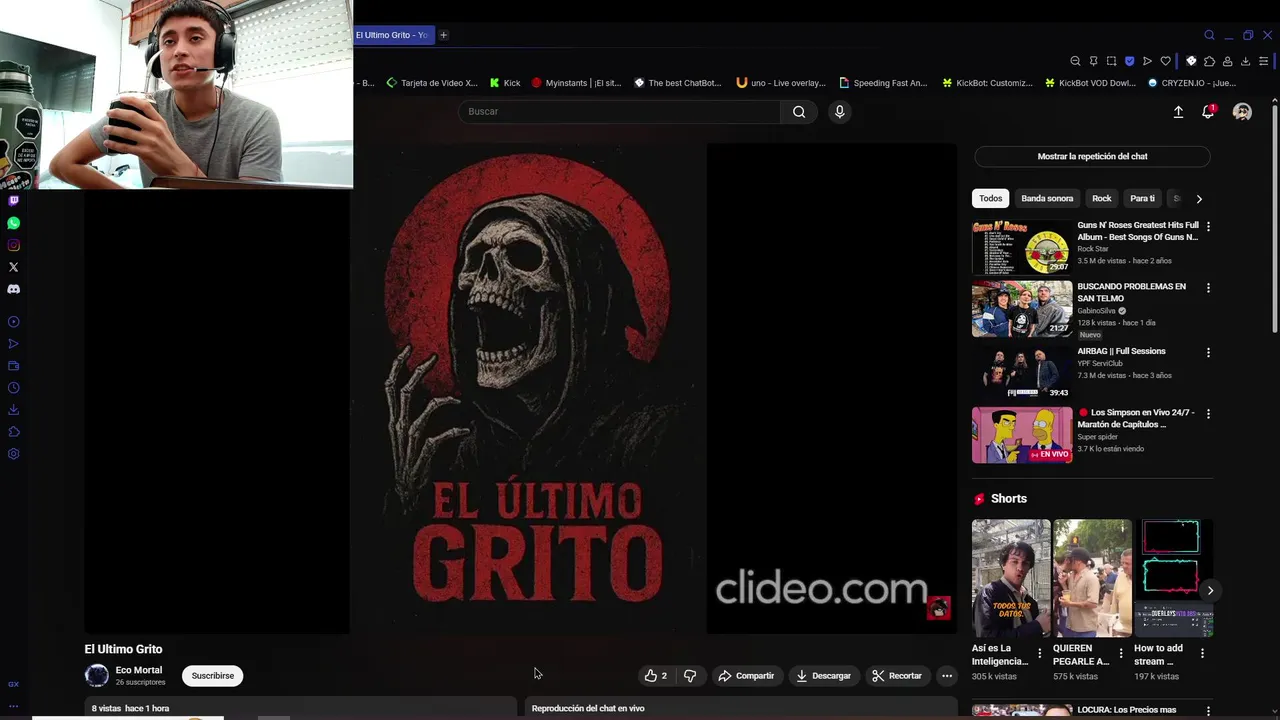The width and height of the screenshot is (1280, 720).
Task: Click the send arrow icon in address bar
Action: pyautogui.click(x=1147, y=61)
